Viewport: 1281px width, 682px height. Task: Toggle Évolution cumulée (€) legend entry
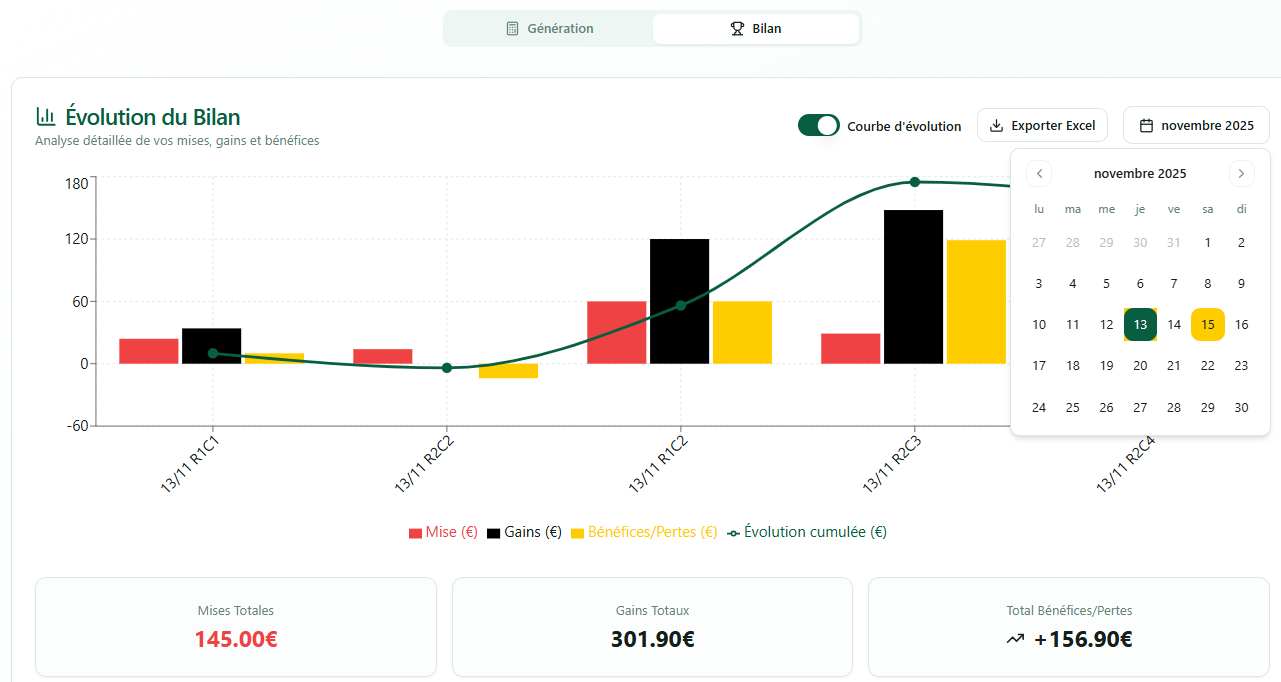806,532
